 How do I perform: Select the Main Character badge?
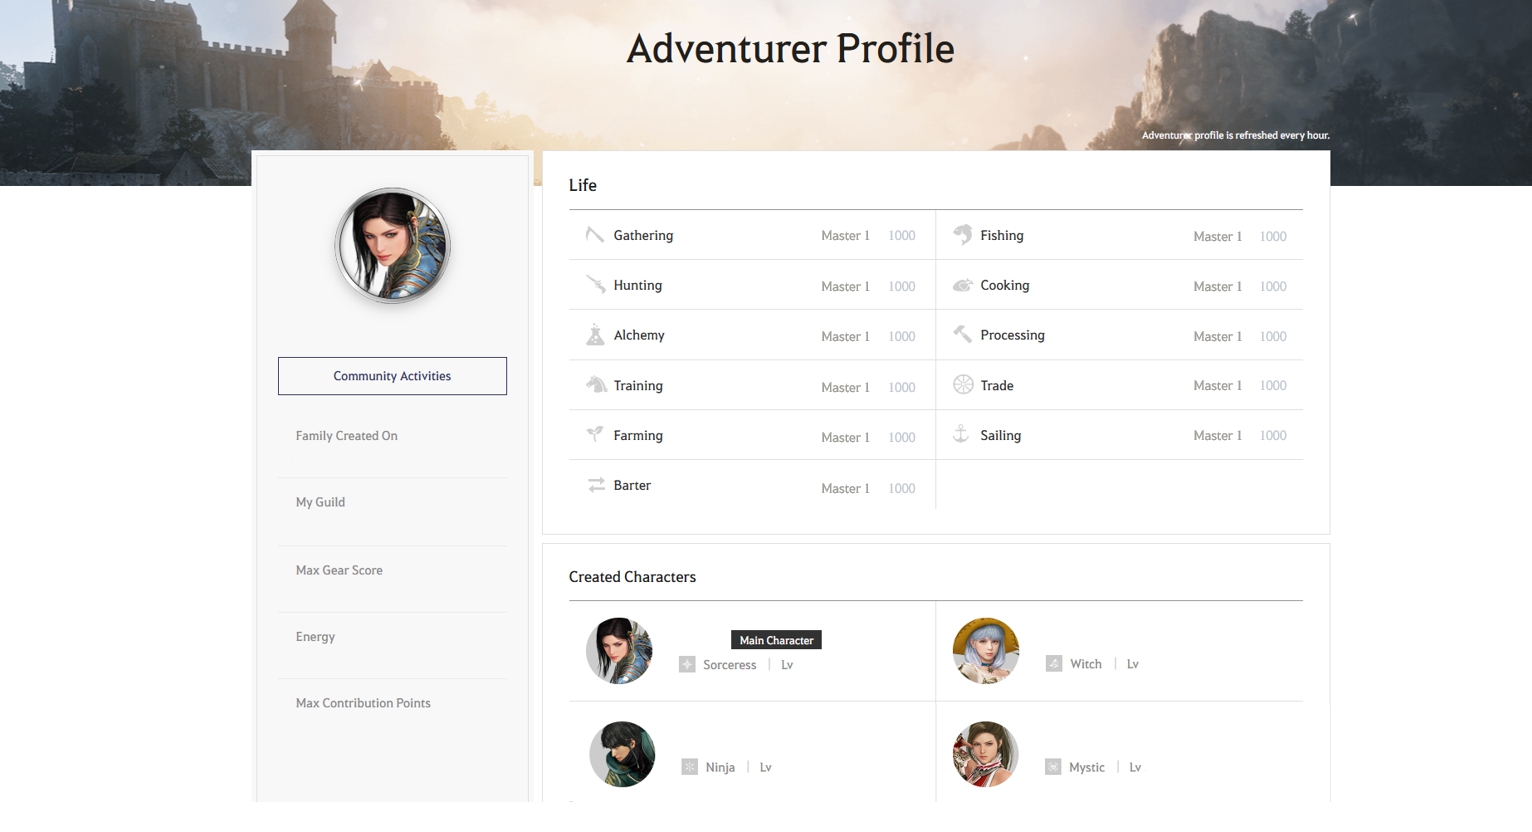click(x=776, y=640)
